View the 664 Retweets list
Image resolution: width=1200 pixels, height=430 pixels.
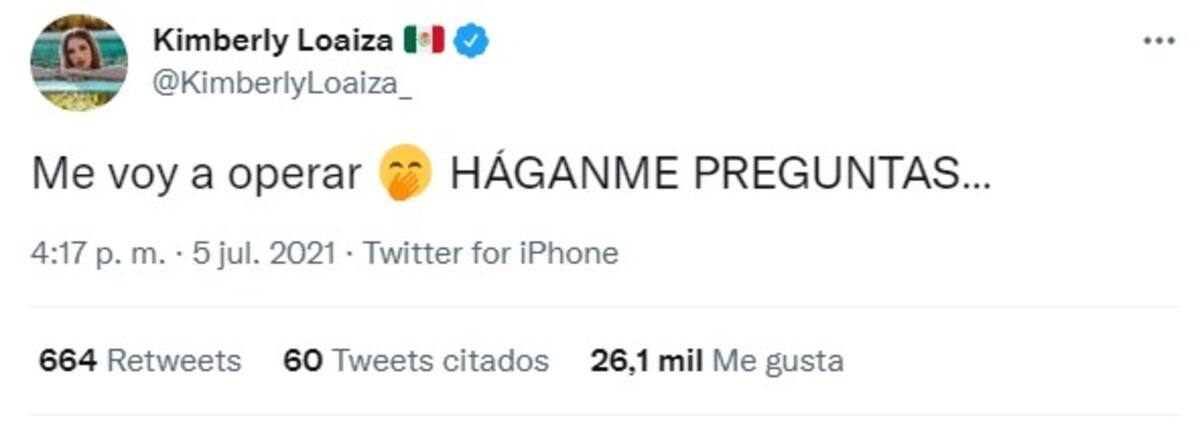pos(140,360)
